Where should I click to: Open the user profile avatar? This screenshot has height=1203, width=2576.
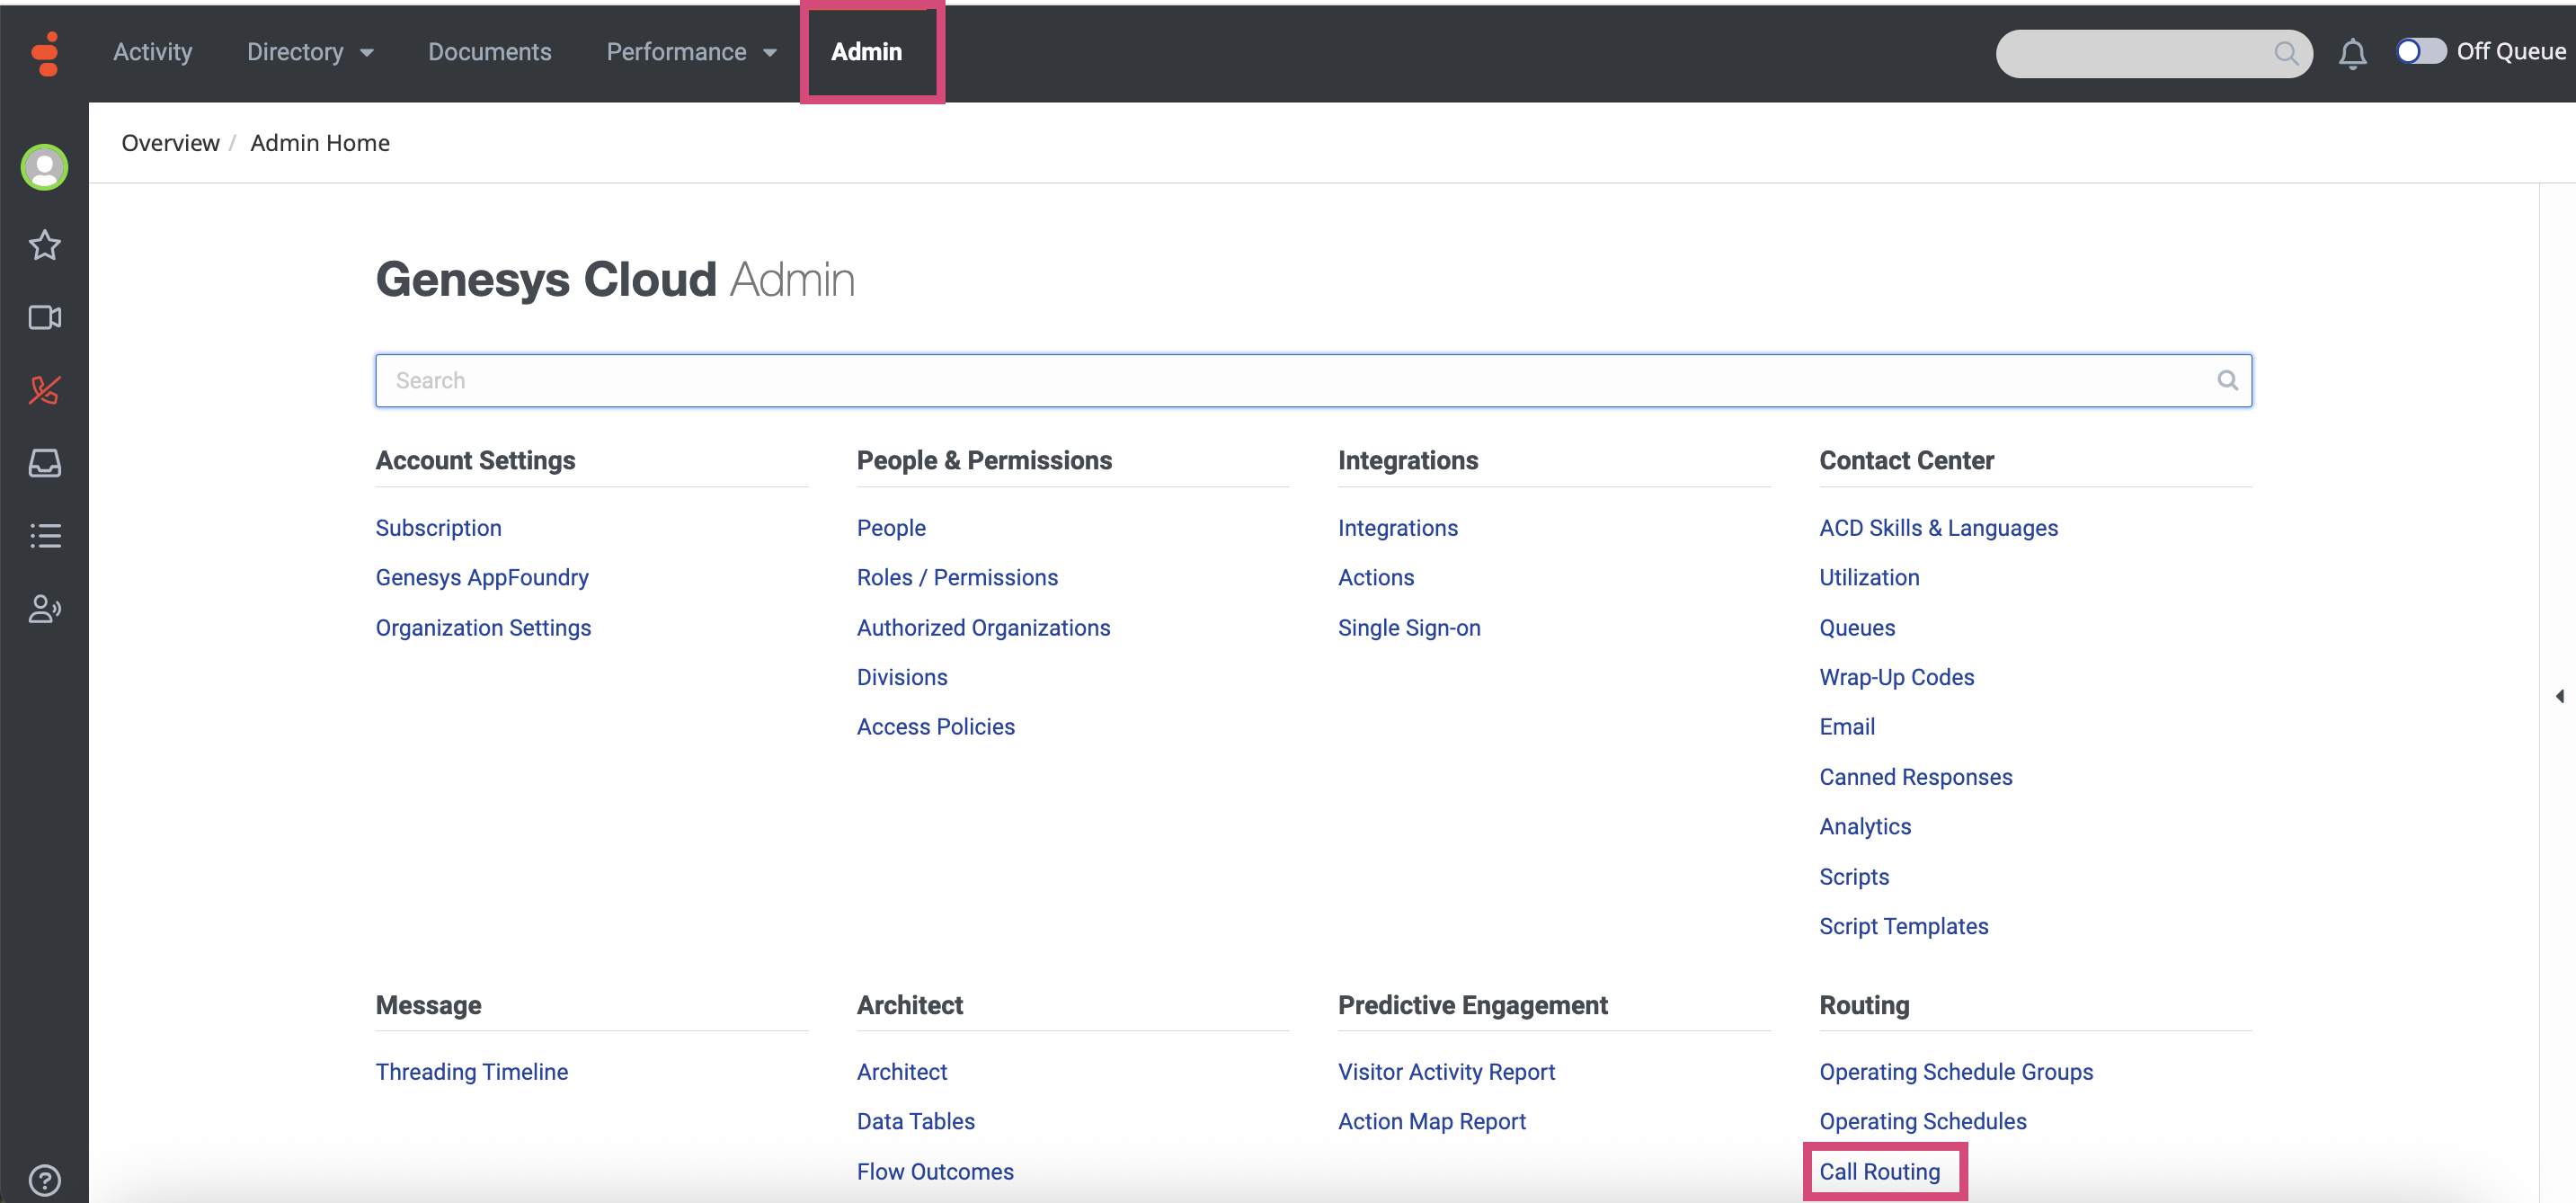pos(45,167)
